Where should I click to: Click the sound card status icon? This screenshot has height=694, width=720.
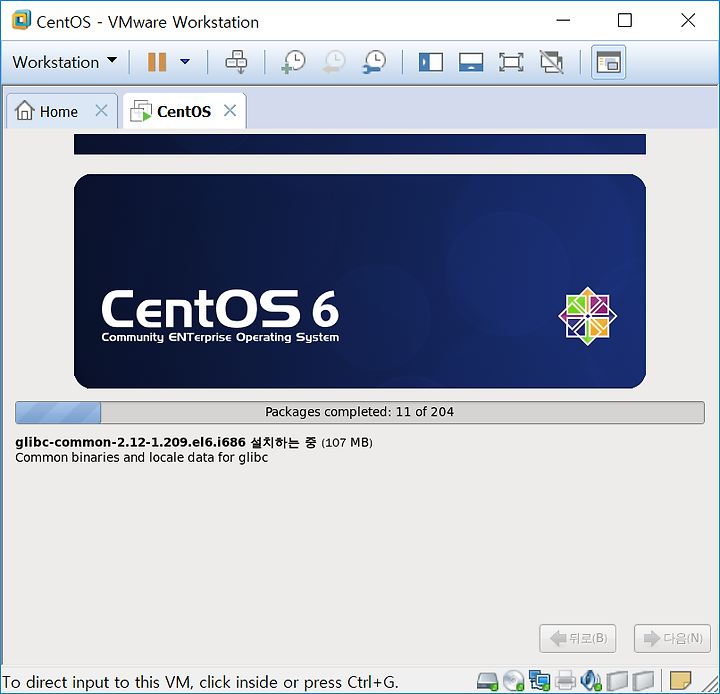(x=591, y=681)
